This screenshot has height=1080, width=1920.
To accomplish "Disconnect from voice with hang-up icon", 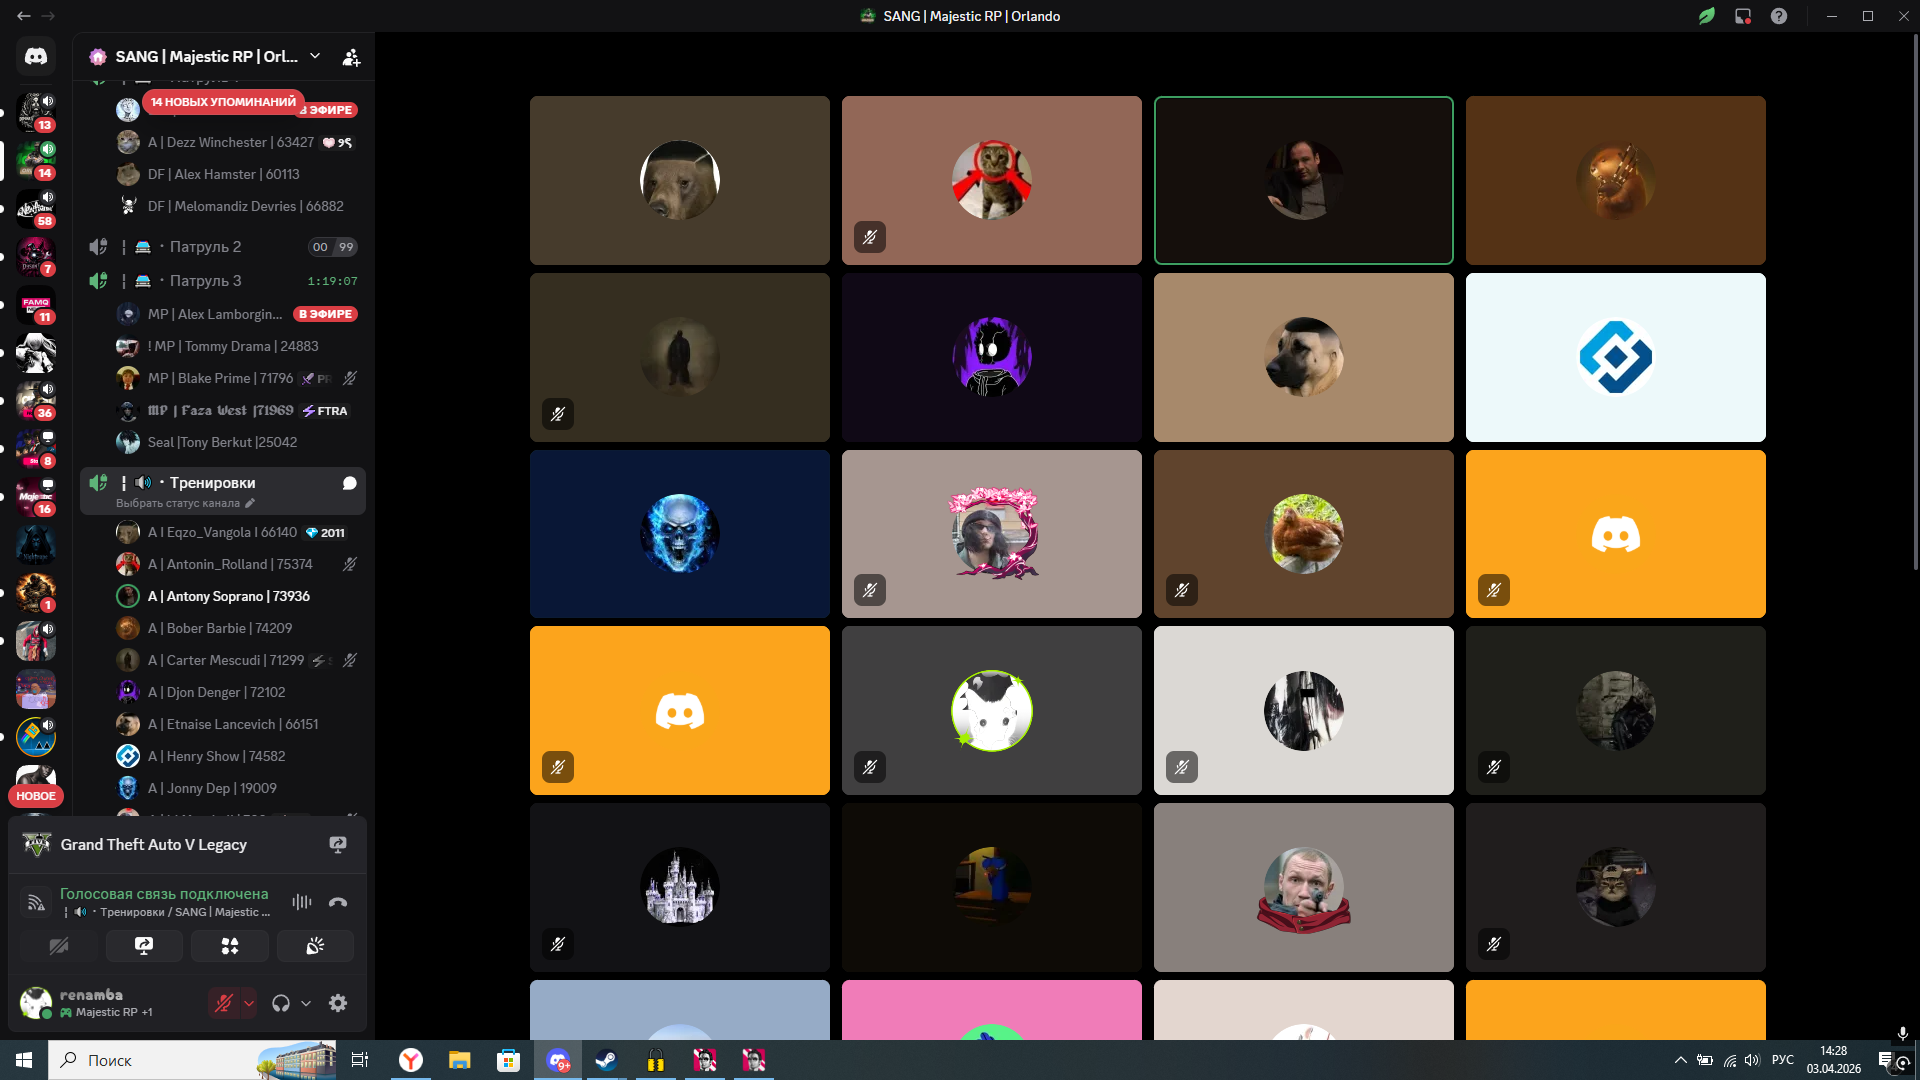I will tap(338, 902).
